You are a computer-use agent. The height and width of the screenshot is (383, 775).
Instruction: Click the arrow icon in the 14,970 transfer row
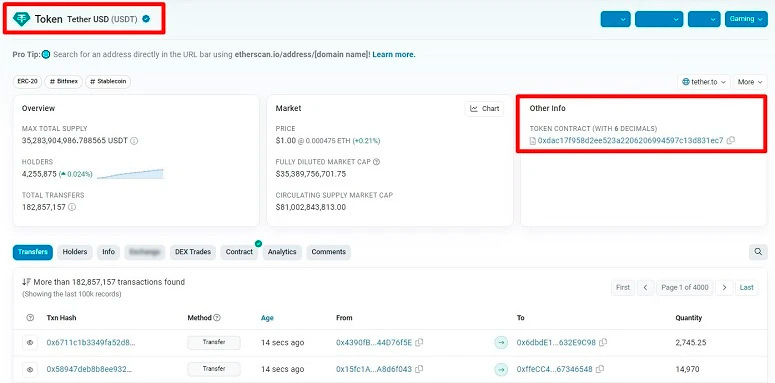501,369
